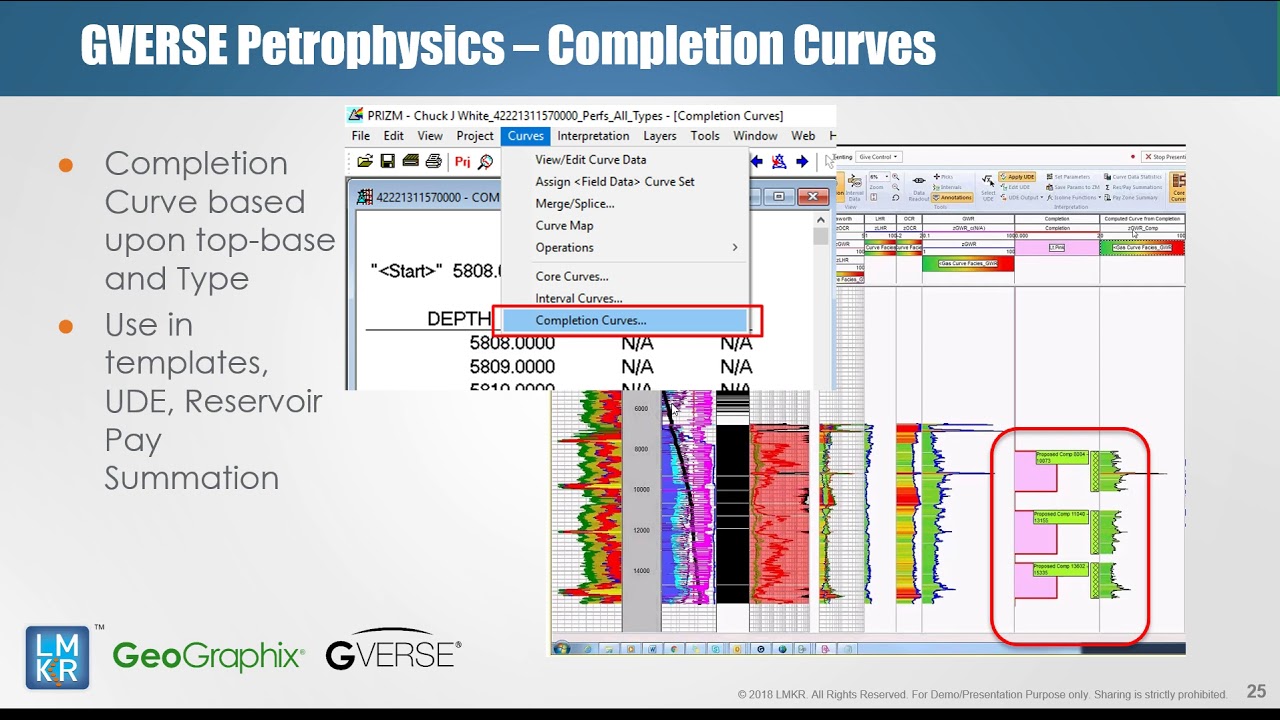Click the Stop Presenting button
Screen dimensions: 1280x720
(x=1164, y=157)
